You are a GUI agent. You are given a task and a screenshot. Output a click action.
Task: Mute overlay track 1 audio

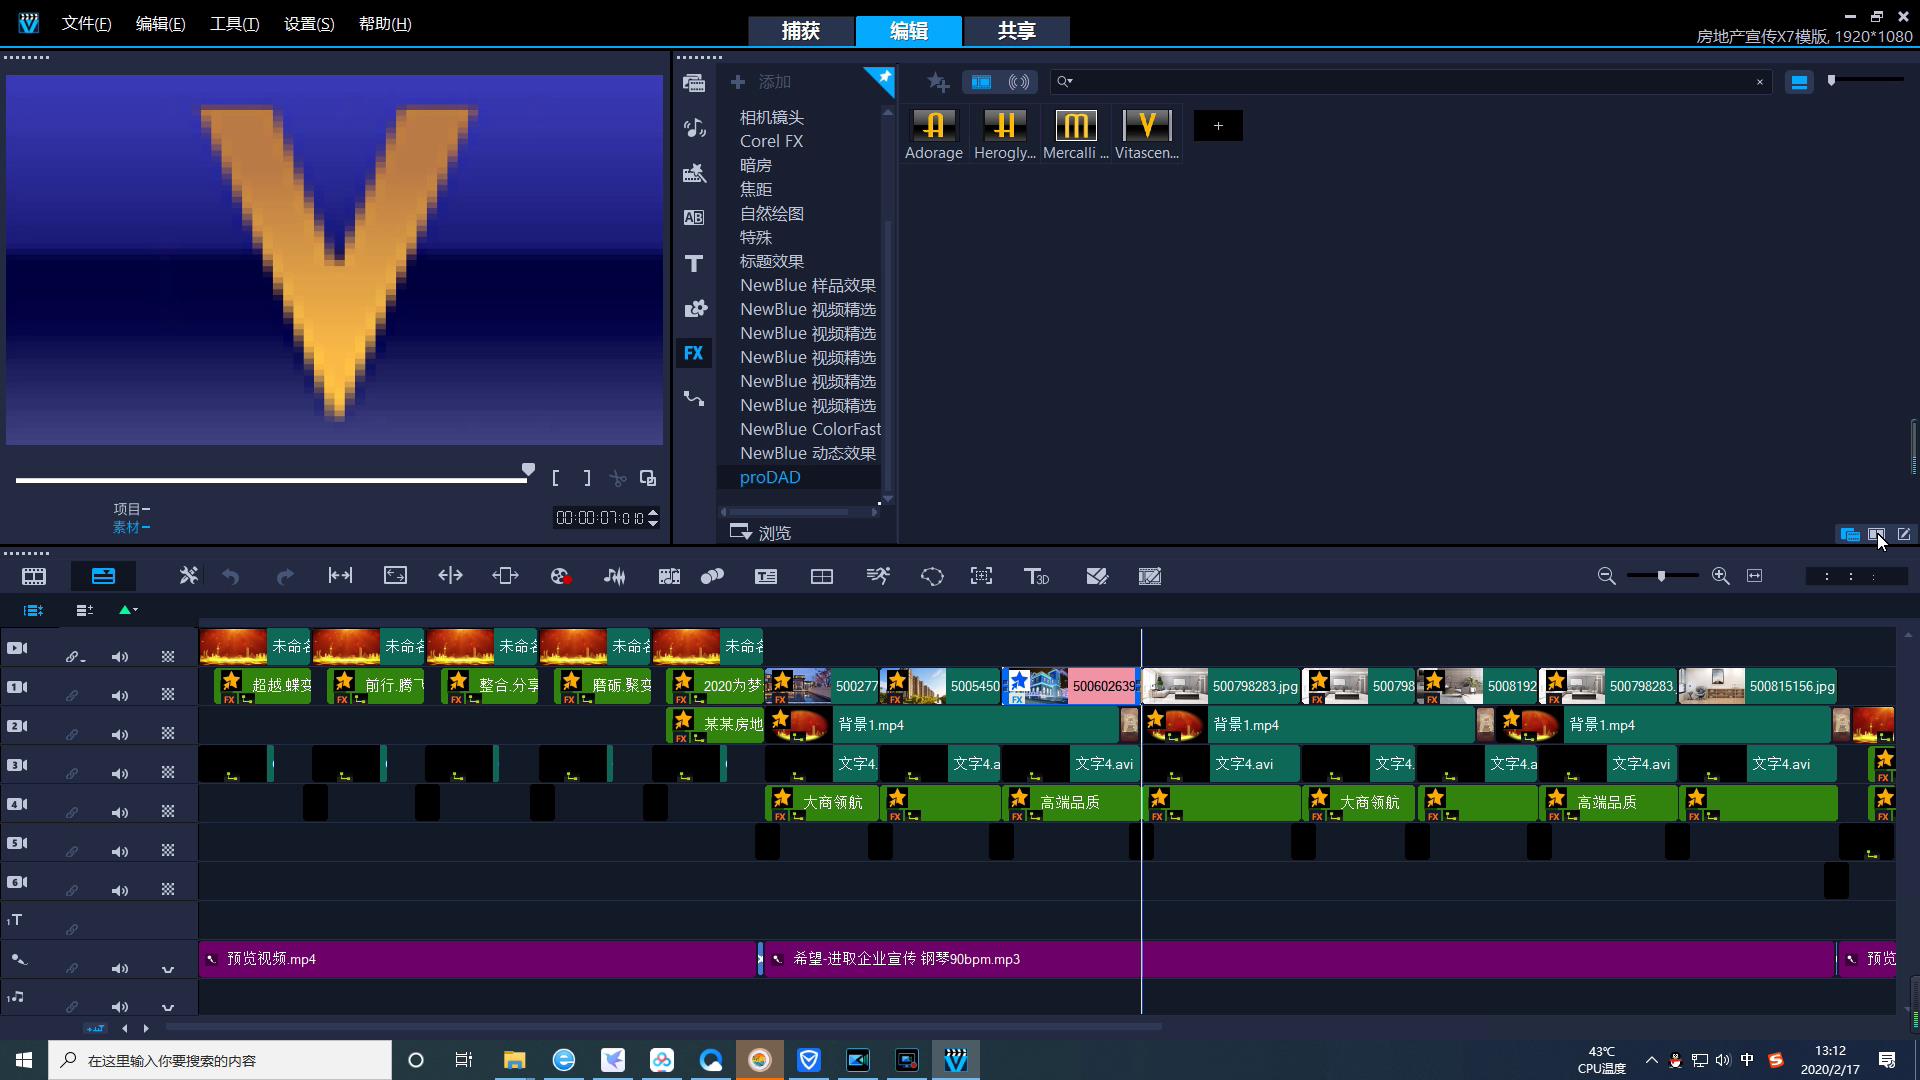[120, 695]
